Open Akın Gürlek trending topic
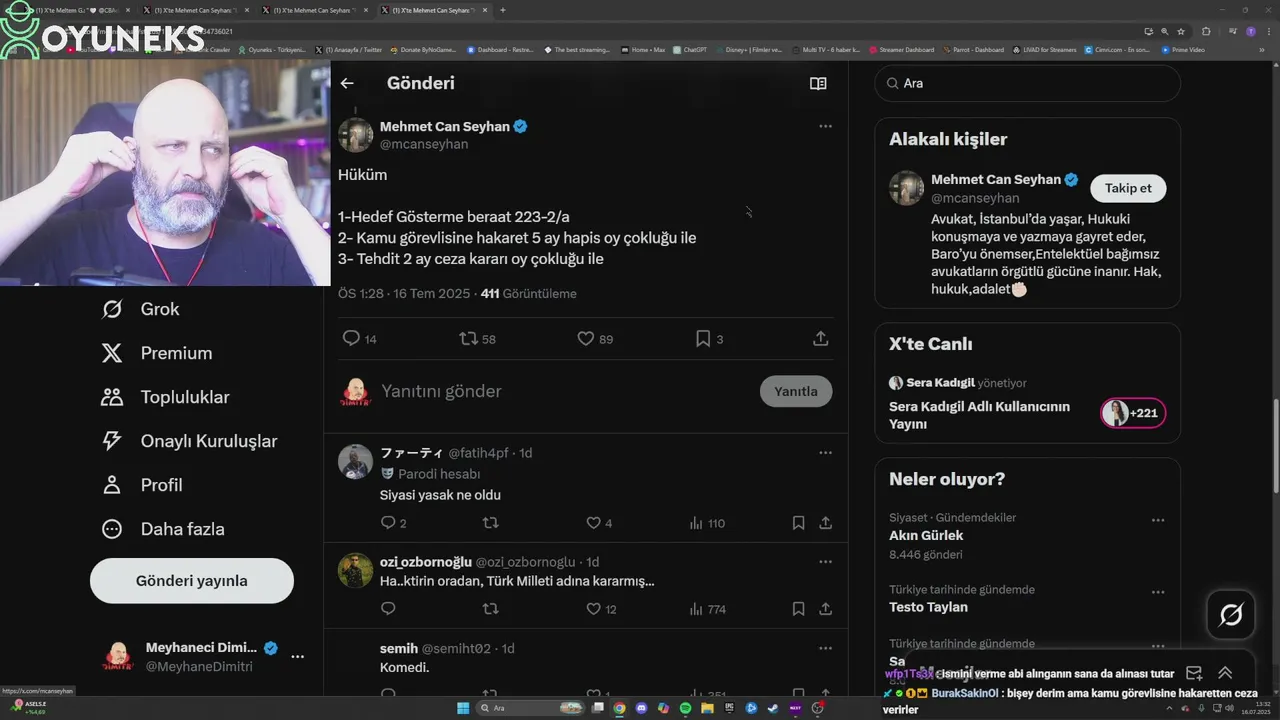 [x=926, y=535]
